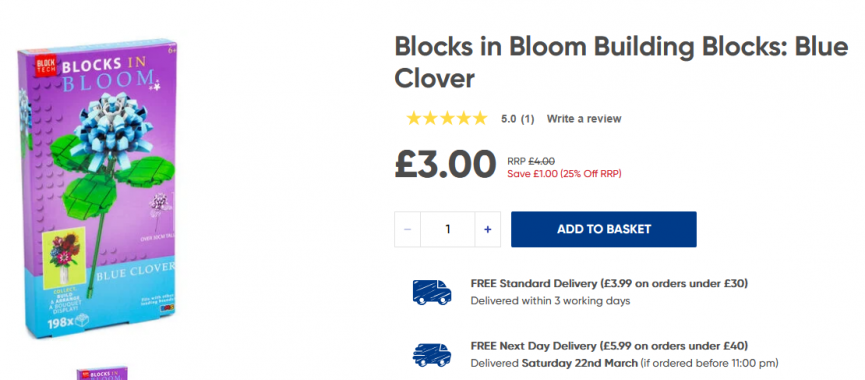The image size is (865, 380).
Task: Click the 5.0 rating score
Action: click(x=508, y=119)
